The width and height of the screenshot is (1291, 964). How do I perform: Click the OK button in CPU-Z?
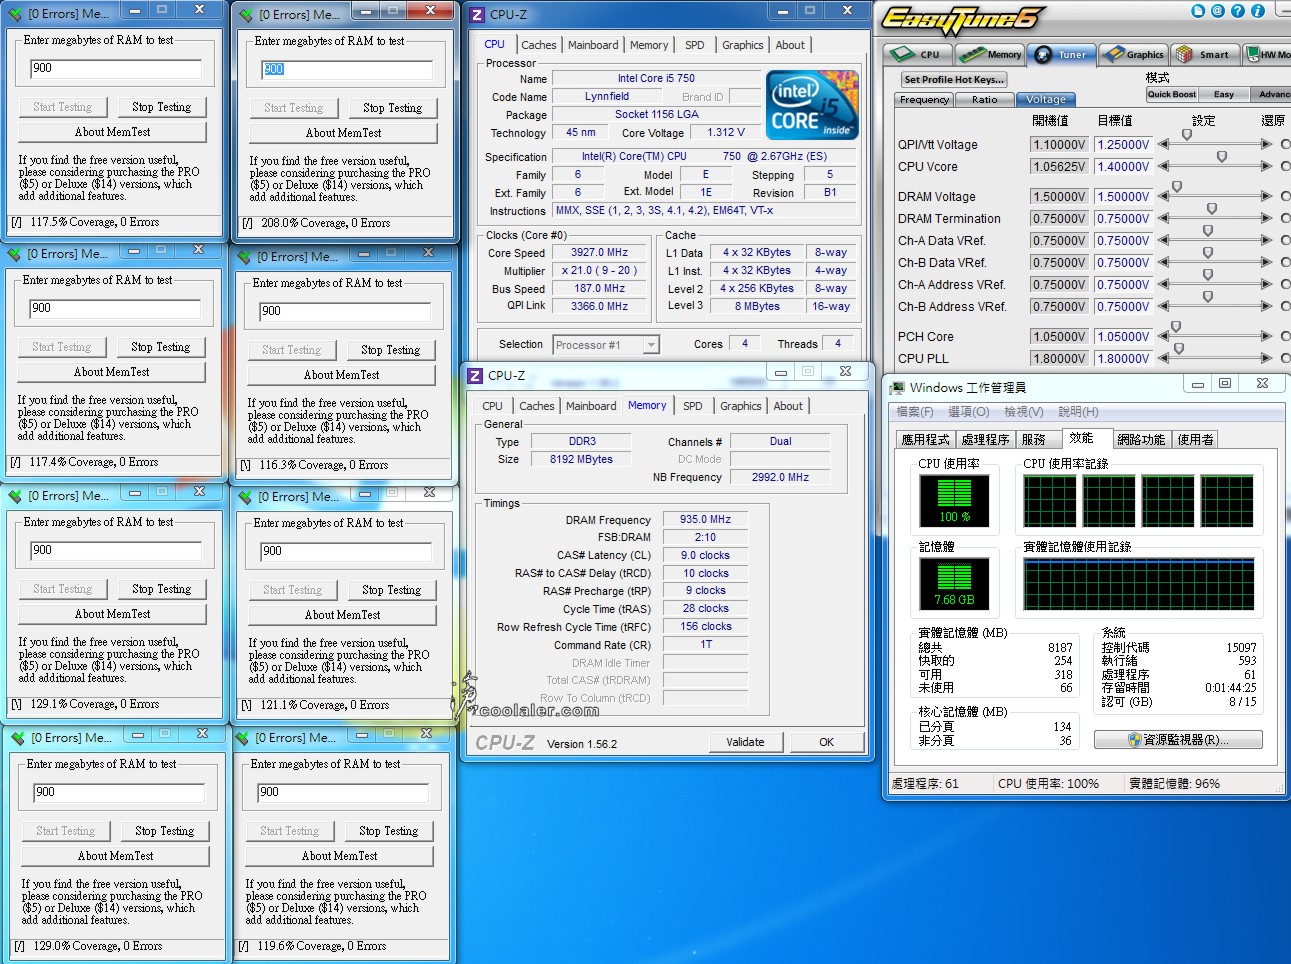(x=826, y=742)
